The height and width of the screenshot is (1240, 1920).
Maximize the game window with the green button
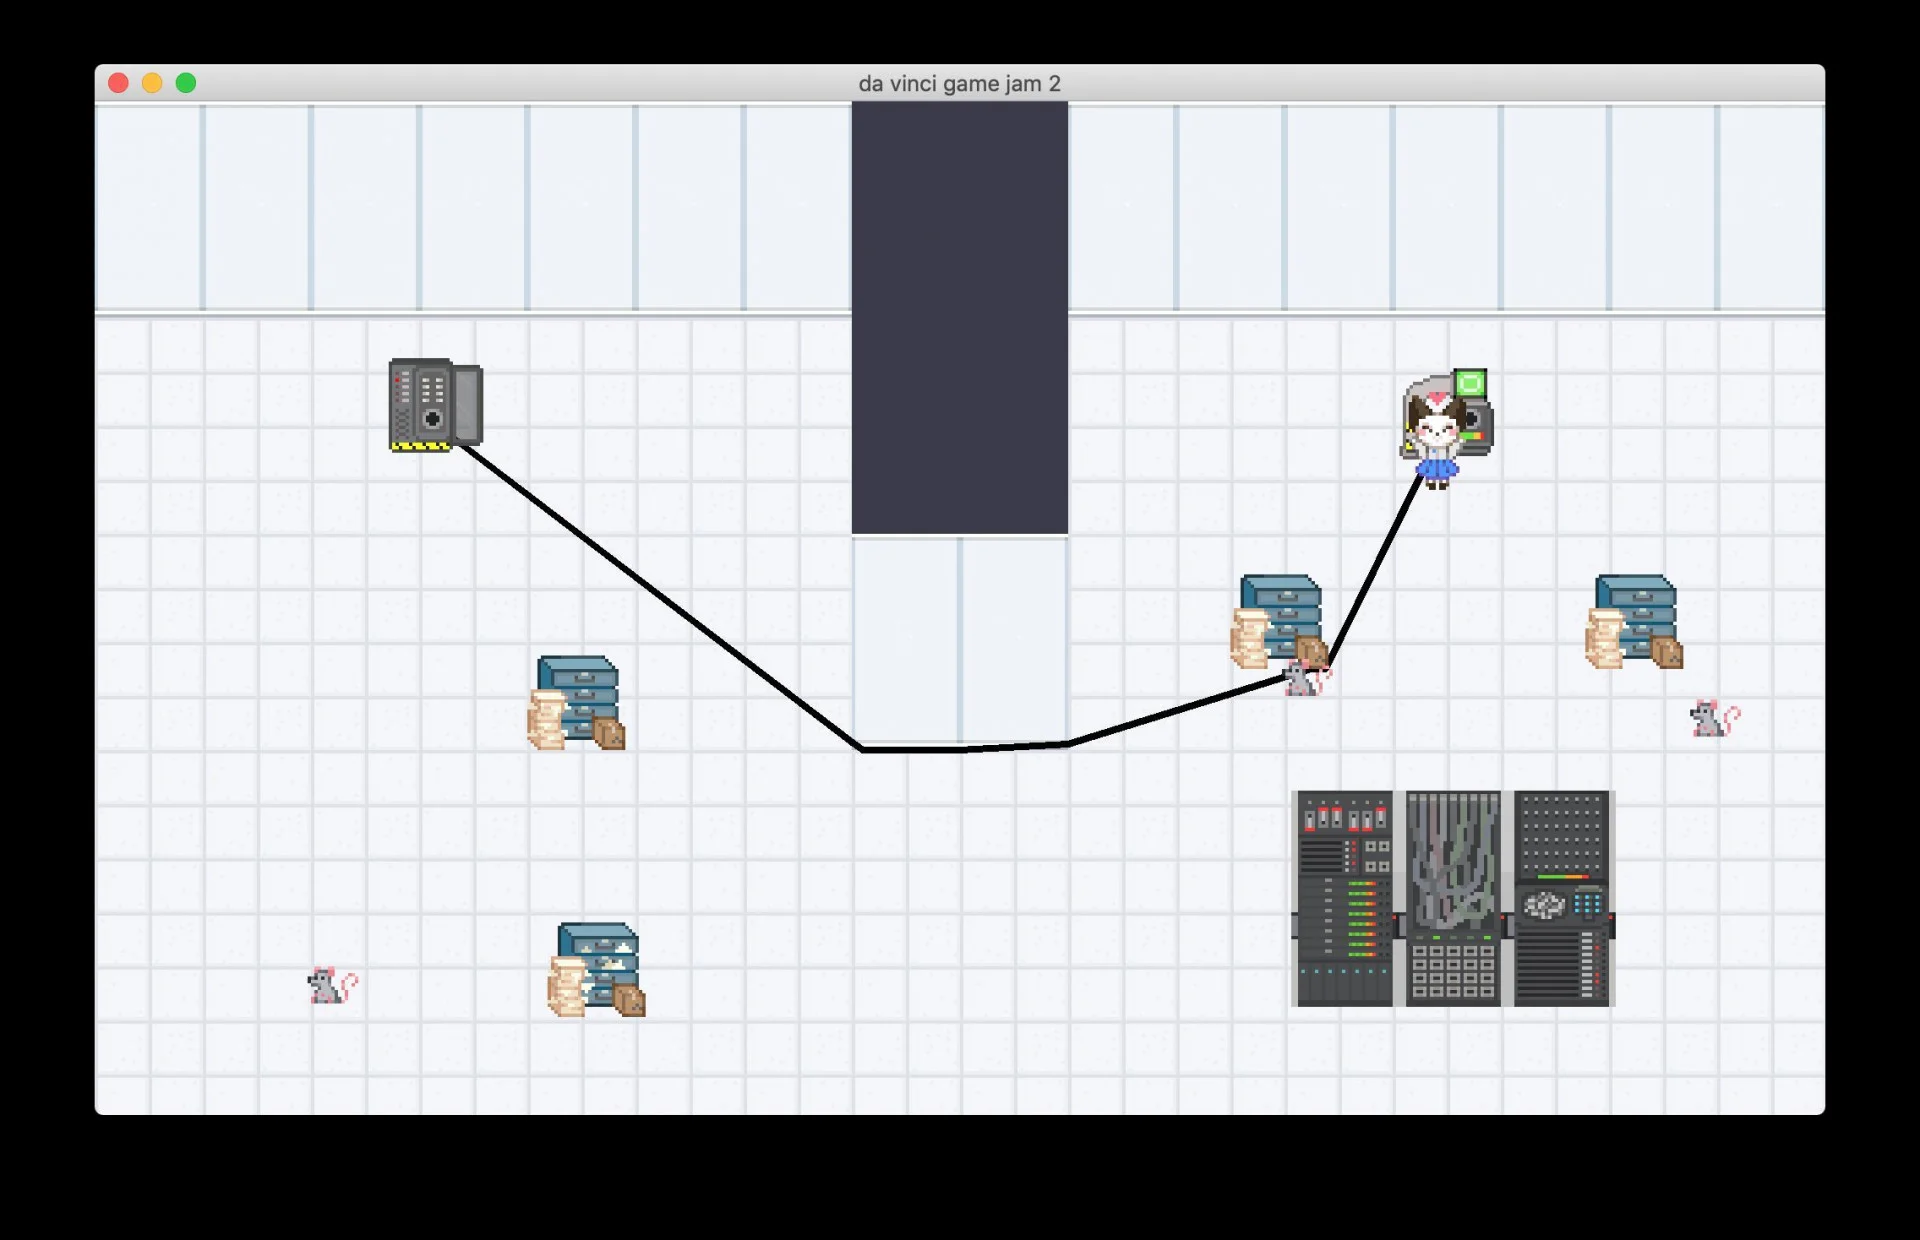(186, 83)
